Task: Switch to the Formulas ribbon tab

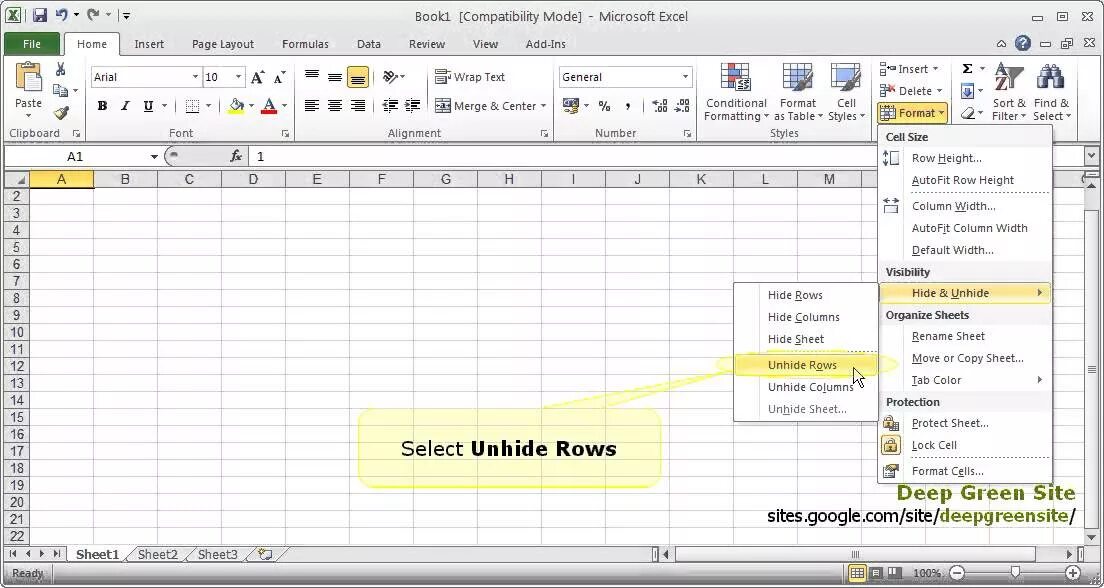Action: coord(305,44)
